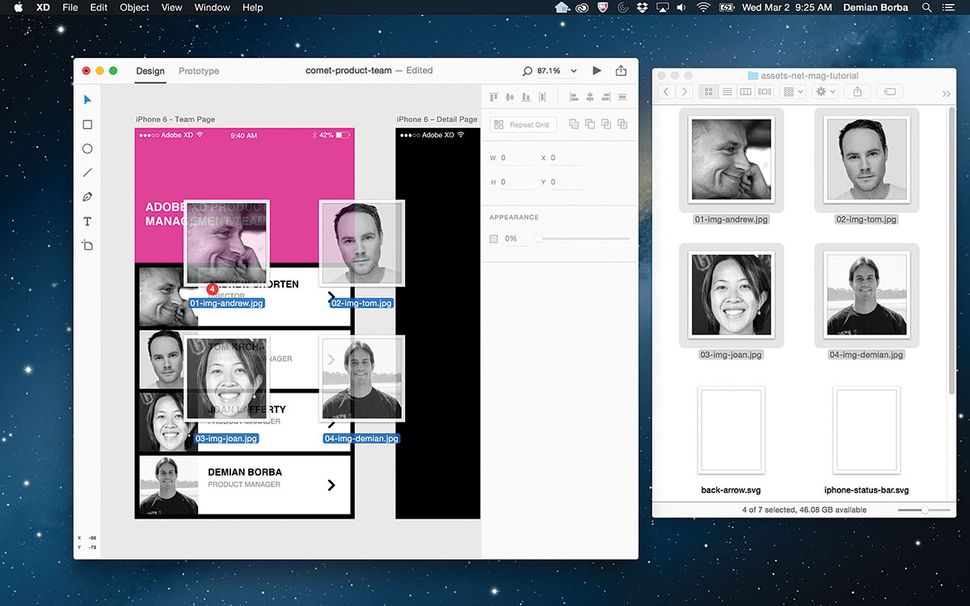This screenshot has width=970, height=606.
Task: Open Finder's list view
Action: tap(726, 91)
